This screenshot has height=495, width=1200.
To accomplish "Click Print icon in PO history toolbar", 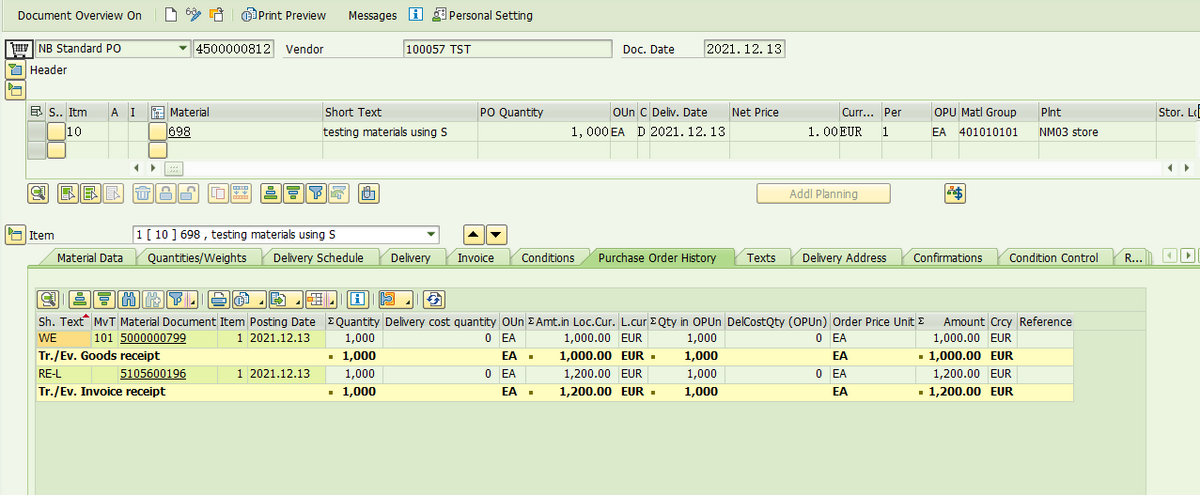I will pos(219,298).
